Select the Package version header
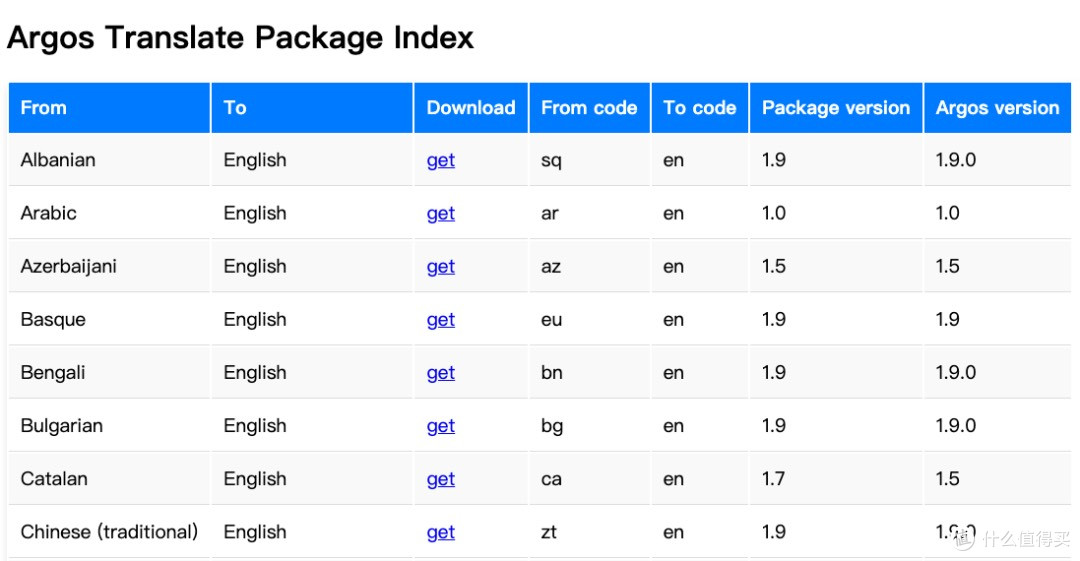 [836, 108]
